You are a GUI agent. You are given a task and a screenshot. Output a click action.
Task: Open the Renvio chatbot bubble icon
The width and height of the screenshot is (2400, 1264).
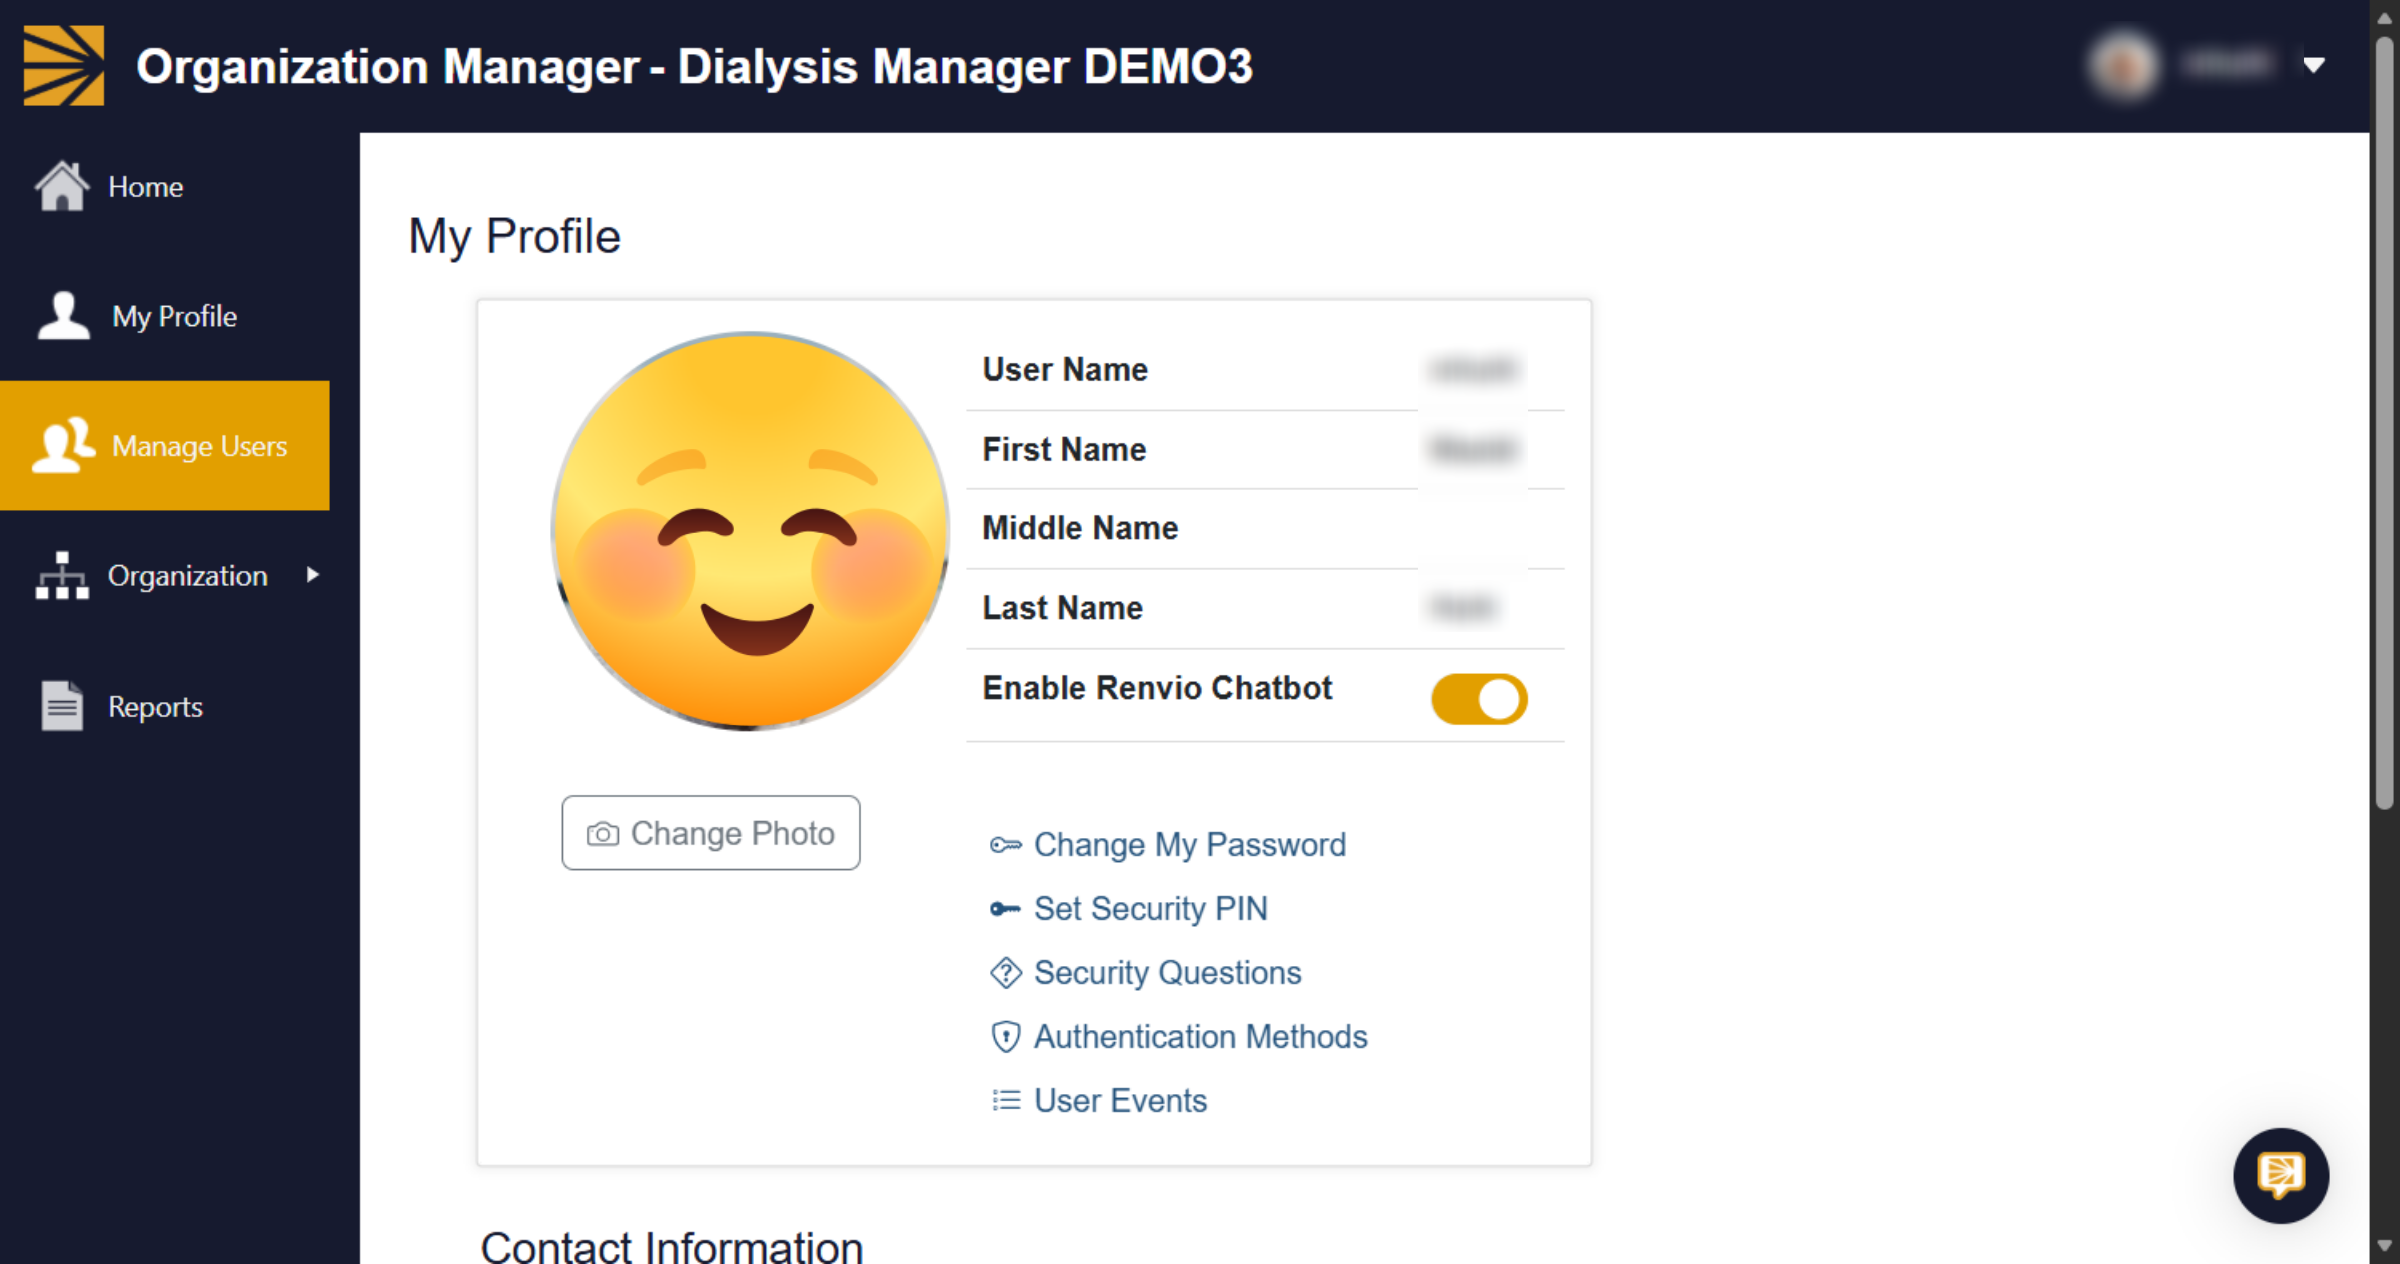click(2281, 1175)
